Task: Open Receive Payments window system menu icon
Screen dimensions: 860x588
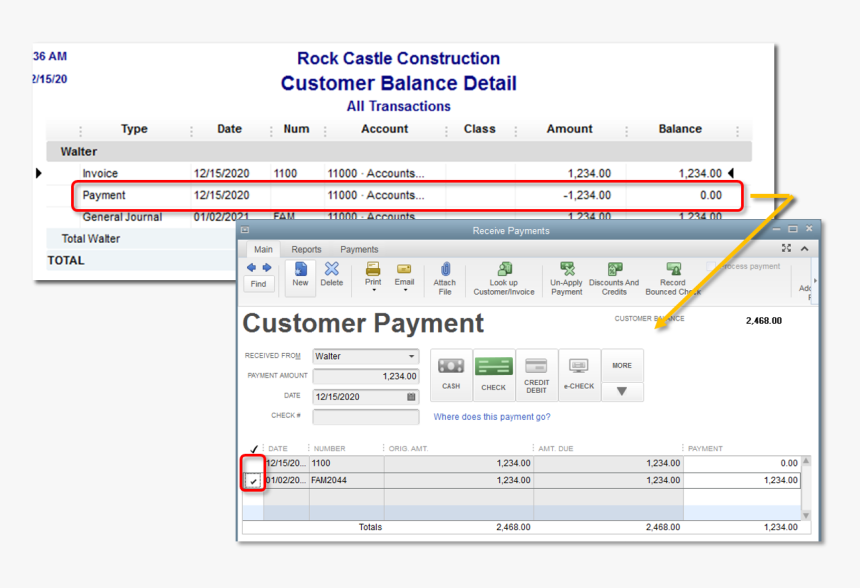Action: (245, 230)
